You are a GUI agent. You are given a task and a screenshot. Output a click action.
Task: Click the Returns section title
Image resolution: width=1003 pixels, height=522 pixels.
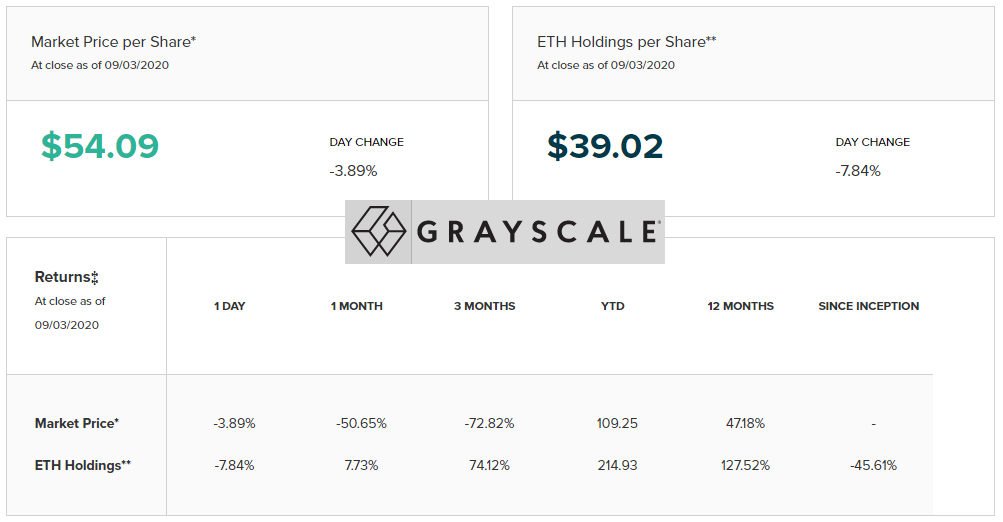point(66,277)
